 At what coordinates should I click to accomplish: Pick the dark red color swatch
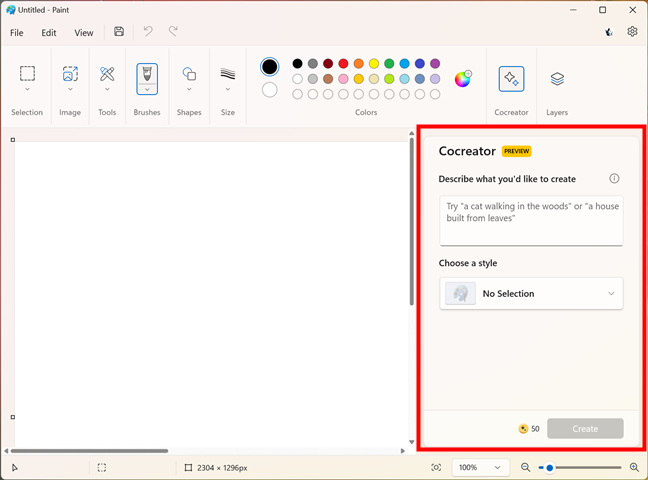click(x=328, y=64)
